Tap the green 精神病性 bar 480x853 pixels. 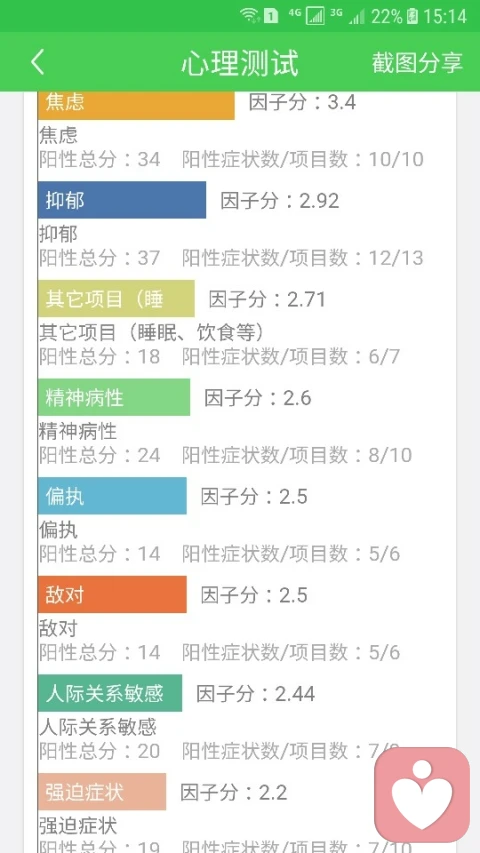click(x=114, y=397)
